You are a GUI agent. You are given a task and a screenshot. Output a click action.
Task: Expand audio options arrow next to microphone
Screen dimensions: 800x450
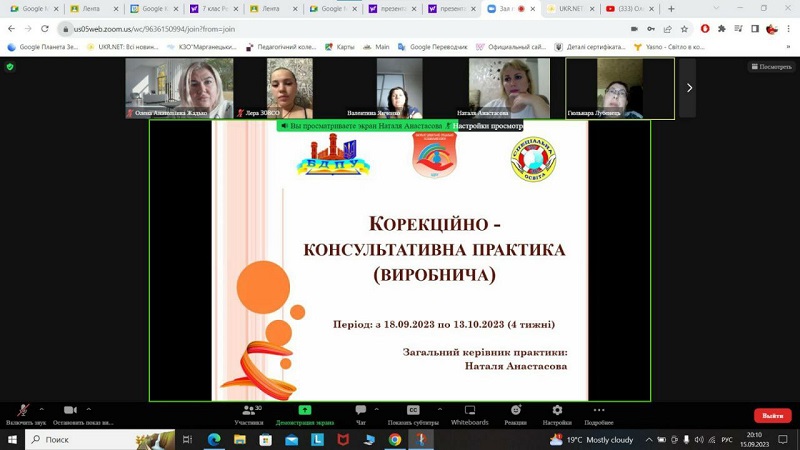tap(42, 409)
